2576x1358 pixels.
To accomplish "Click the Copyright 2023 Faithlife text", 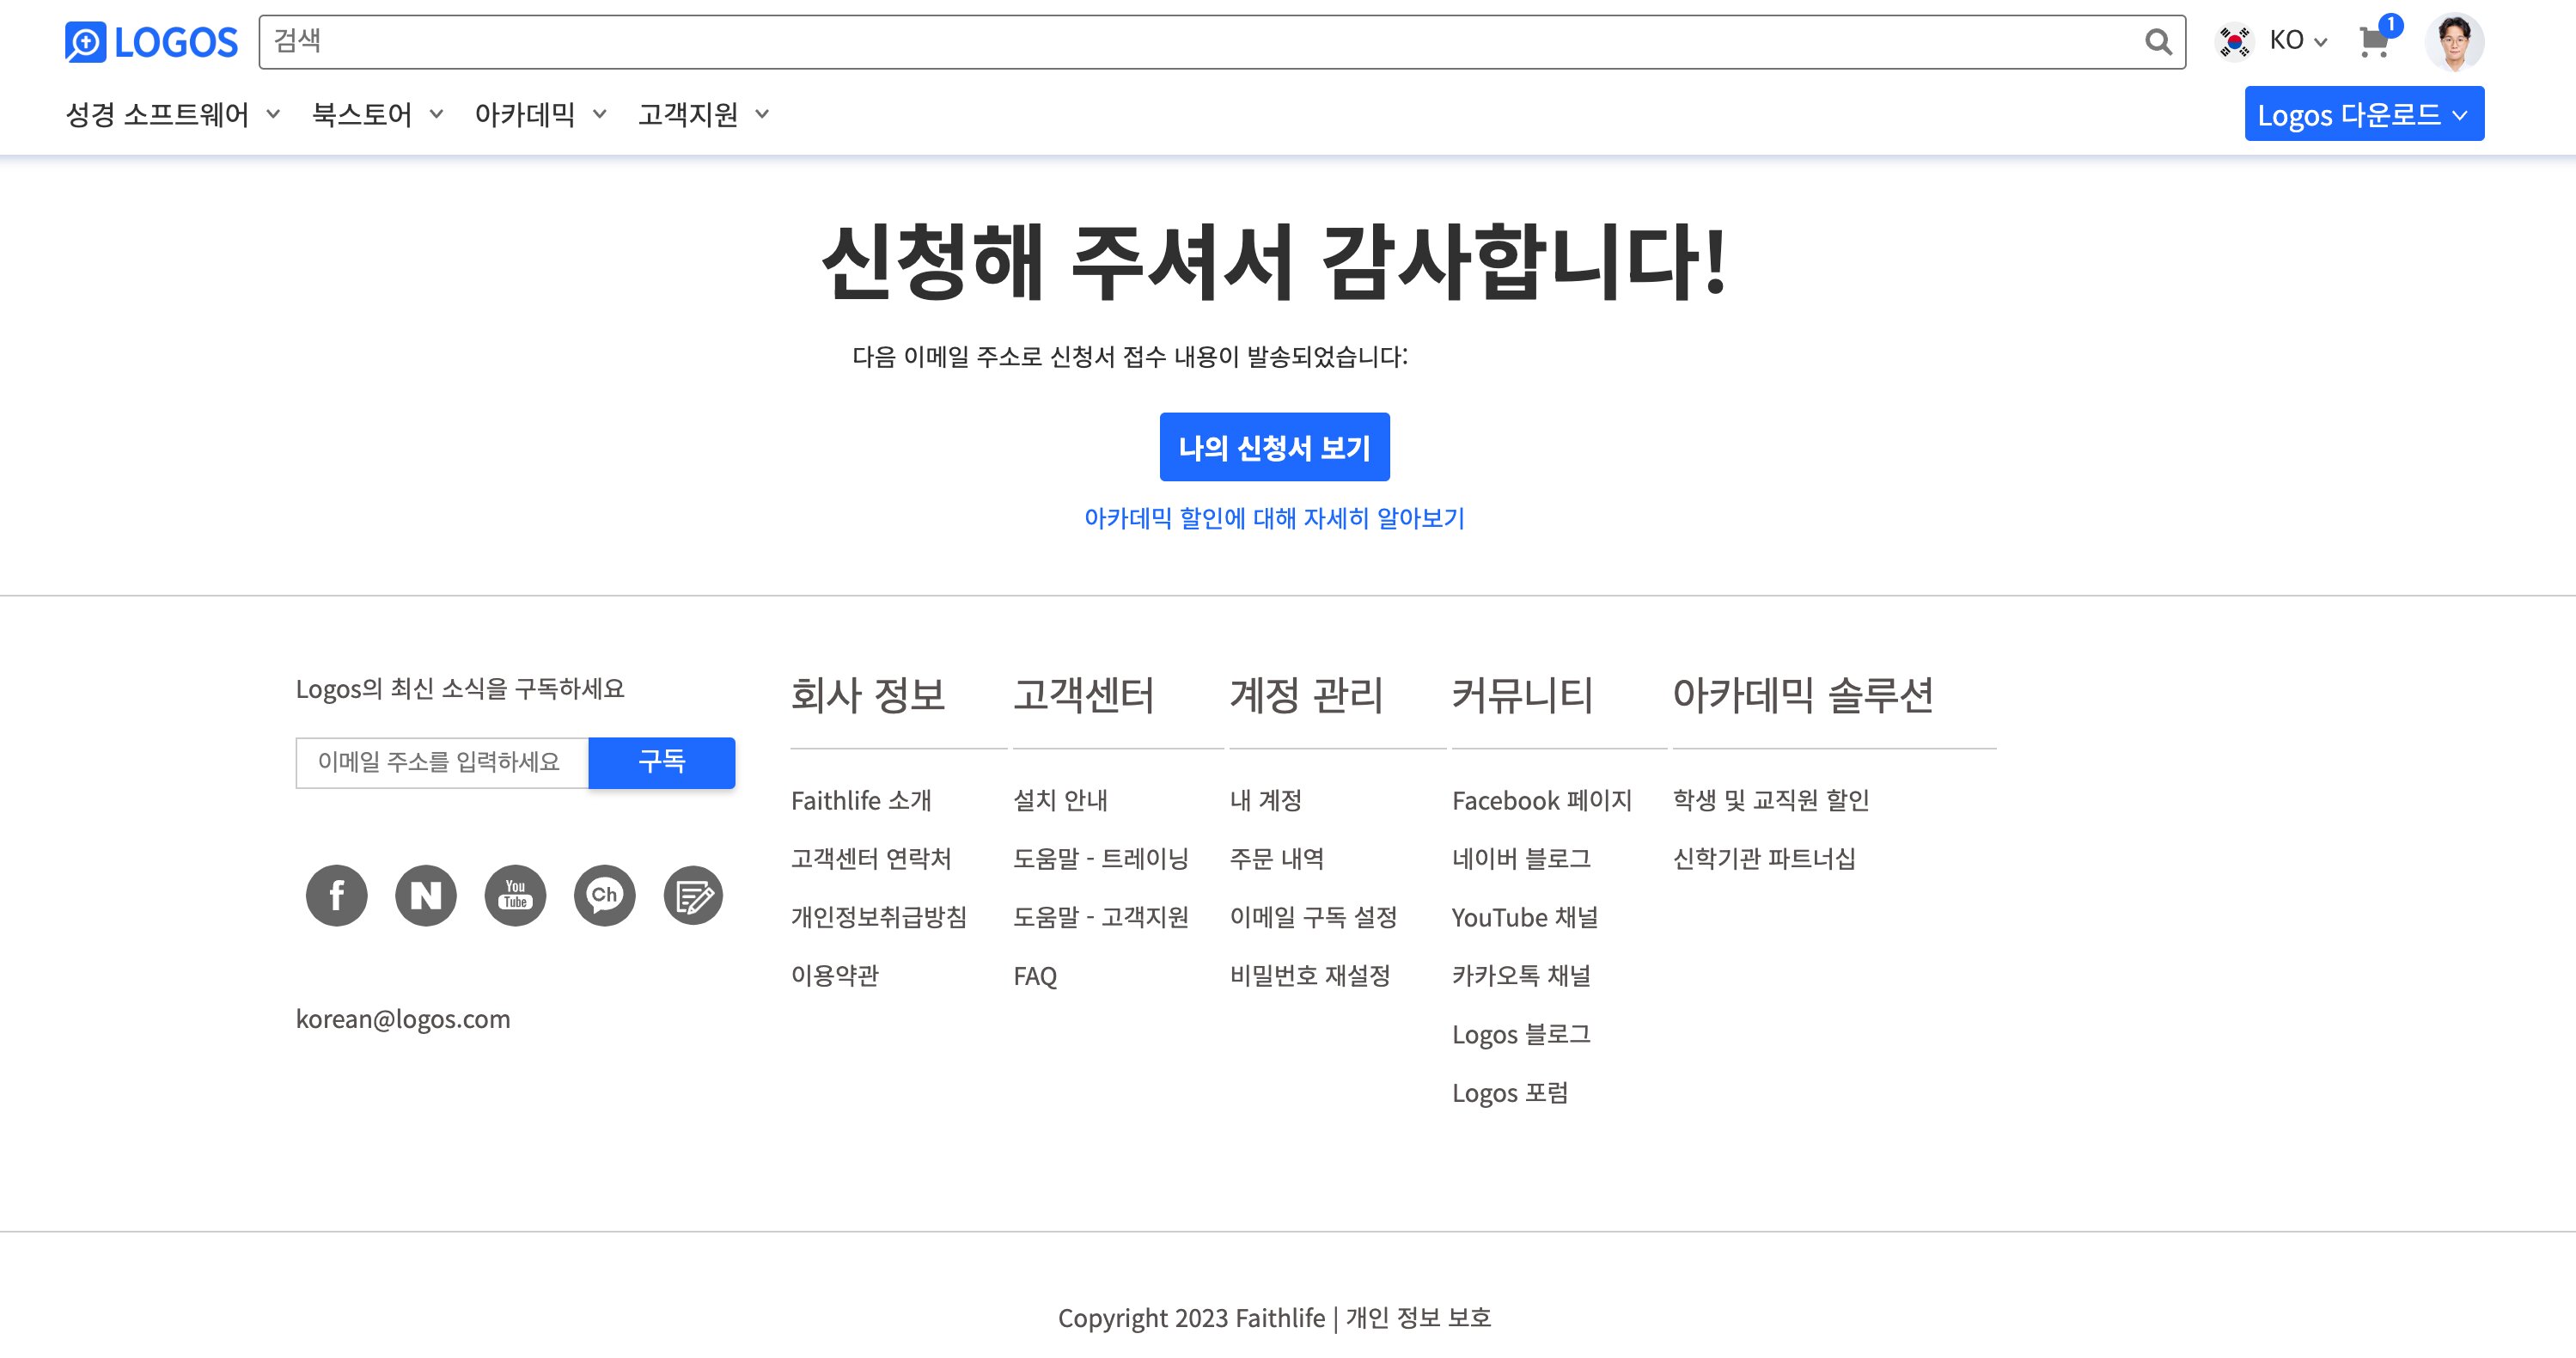I will (x=1191, y=1318).
